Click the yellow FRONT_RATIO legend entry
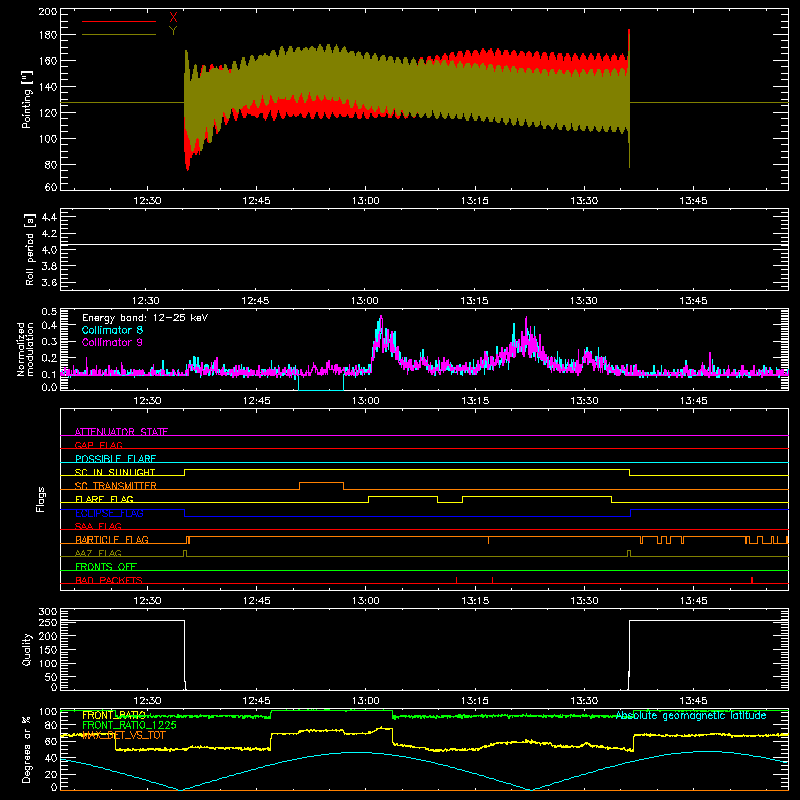 (x=113, y=715)
